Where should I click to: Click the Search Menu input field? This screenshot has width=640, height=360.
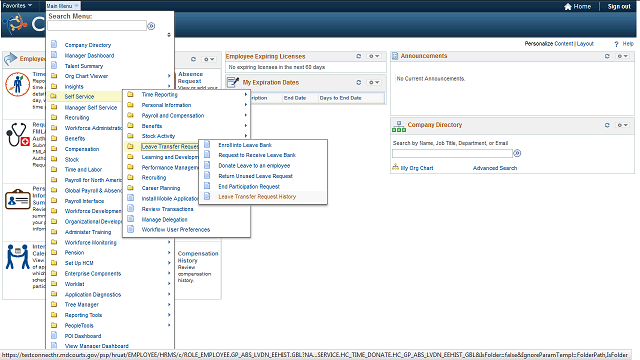click(x=97, y=26)
